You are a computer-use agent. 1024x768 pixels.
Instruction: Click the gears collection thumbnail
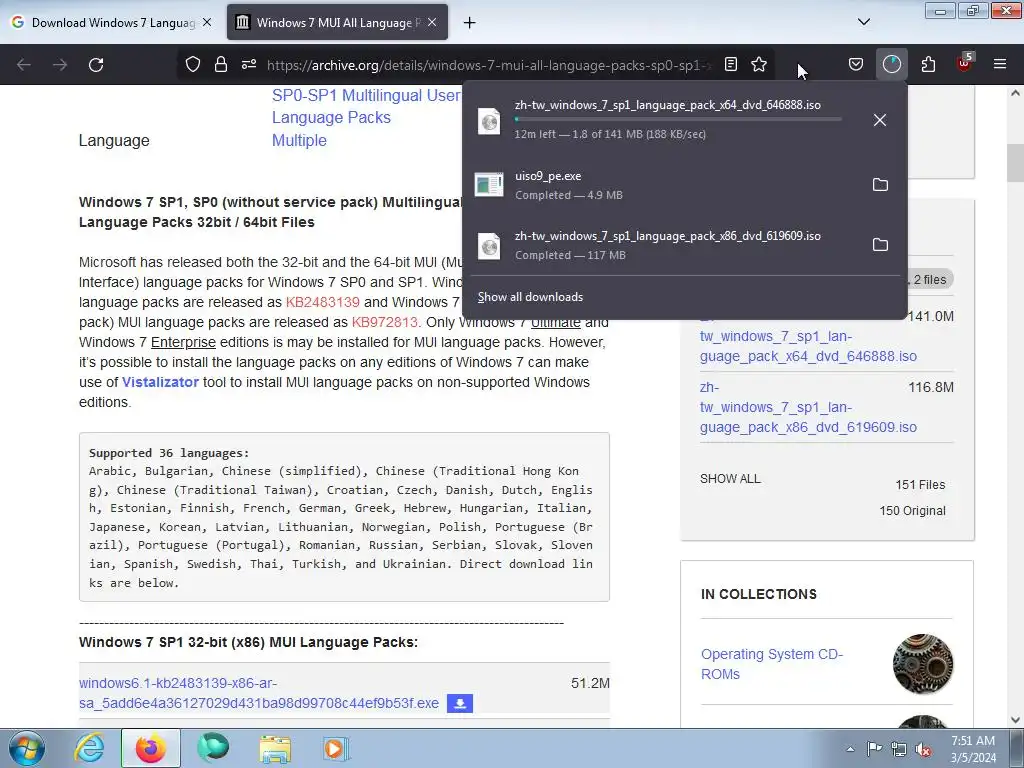click(923, 664)
